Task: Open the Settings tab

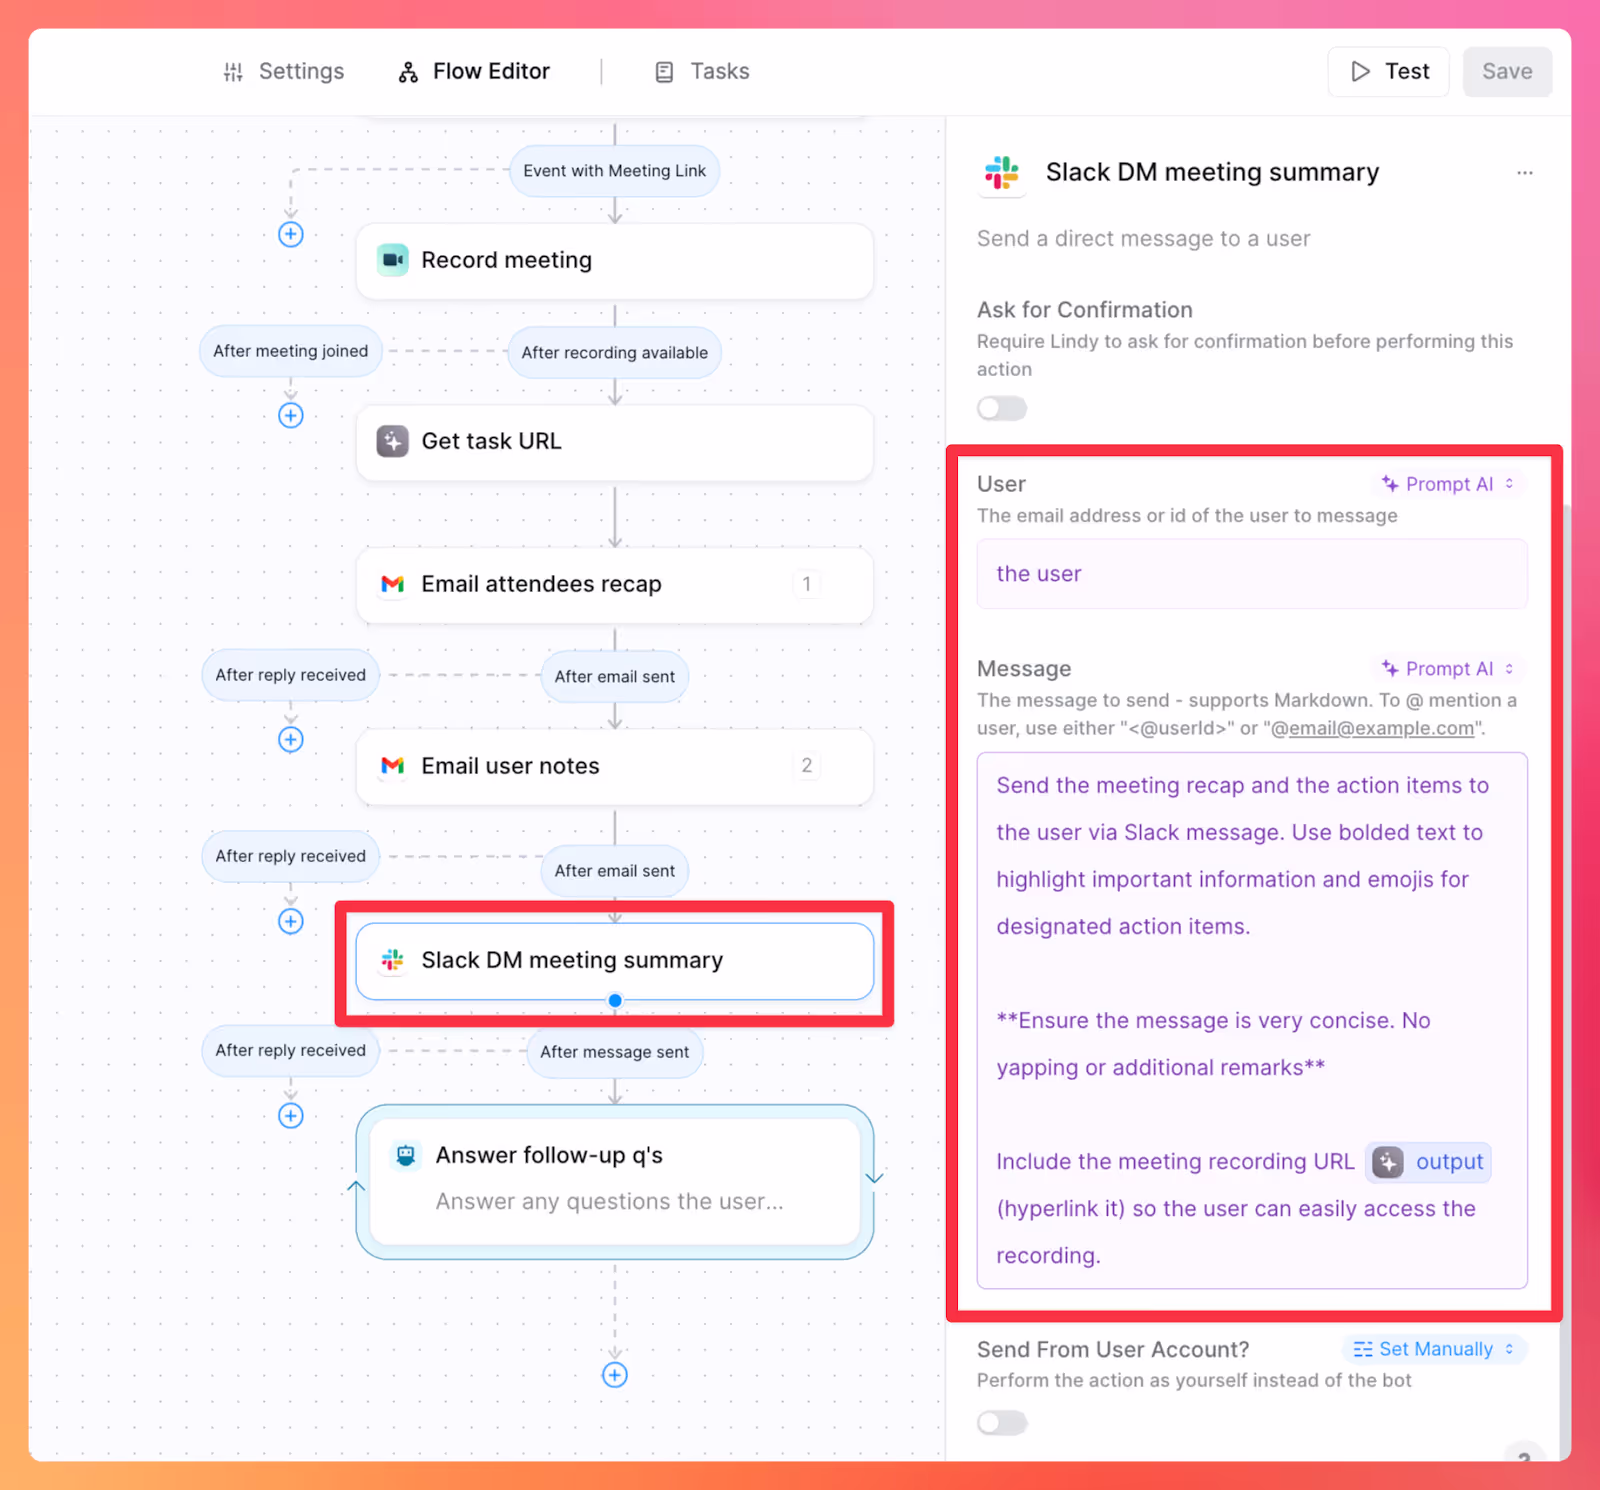Action: [283, 71]
